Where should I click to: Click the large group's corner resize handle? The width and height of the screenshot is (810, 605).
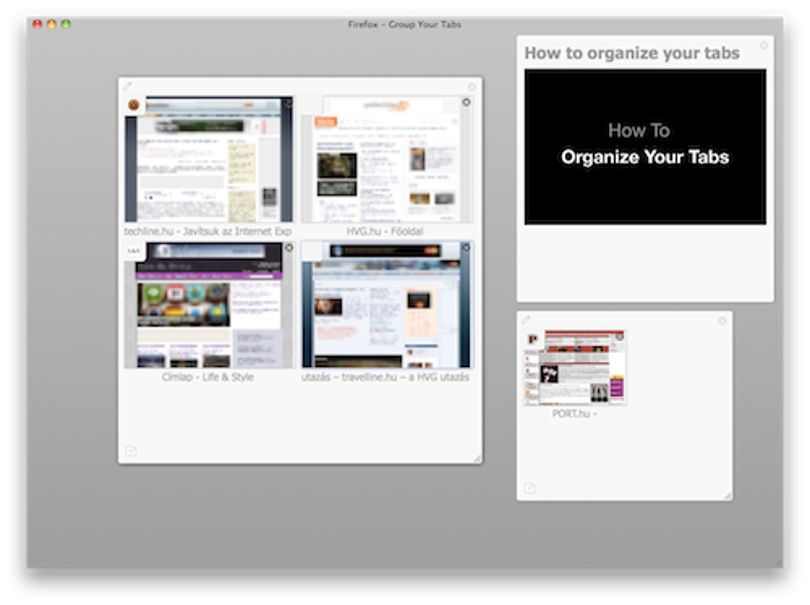tap(477, 458)
